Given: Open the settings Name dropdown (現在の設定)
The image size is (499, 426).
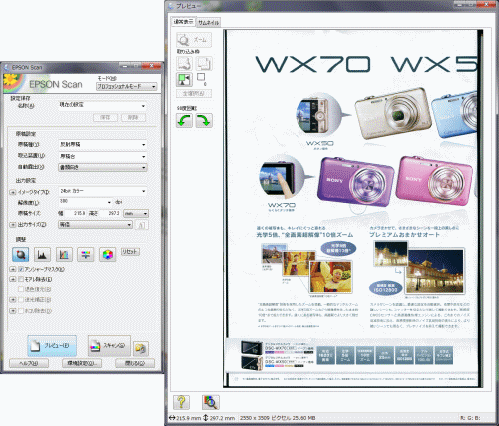Looking at the screenshot, I should click(103, 105).
